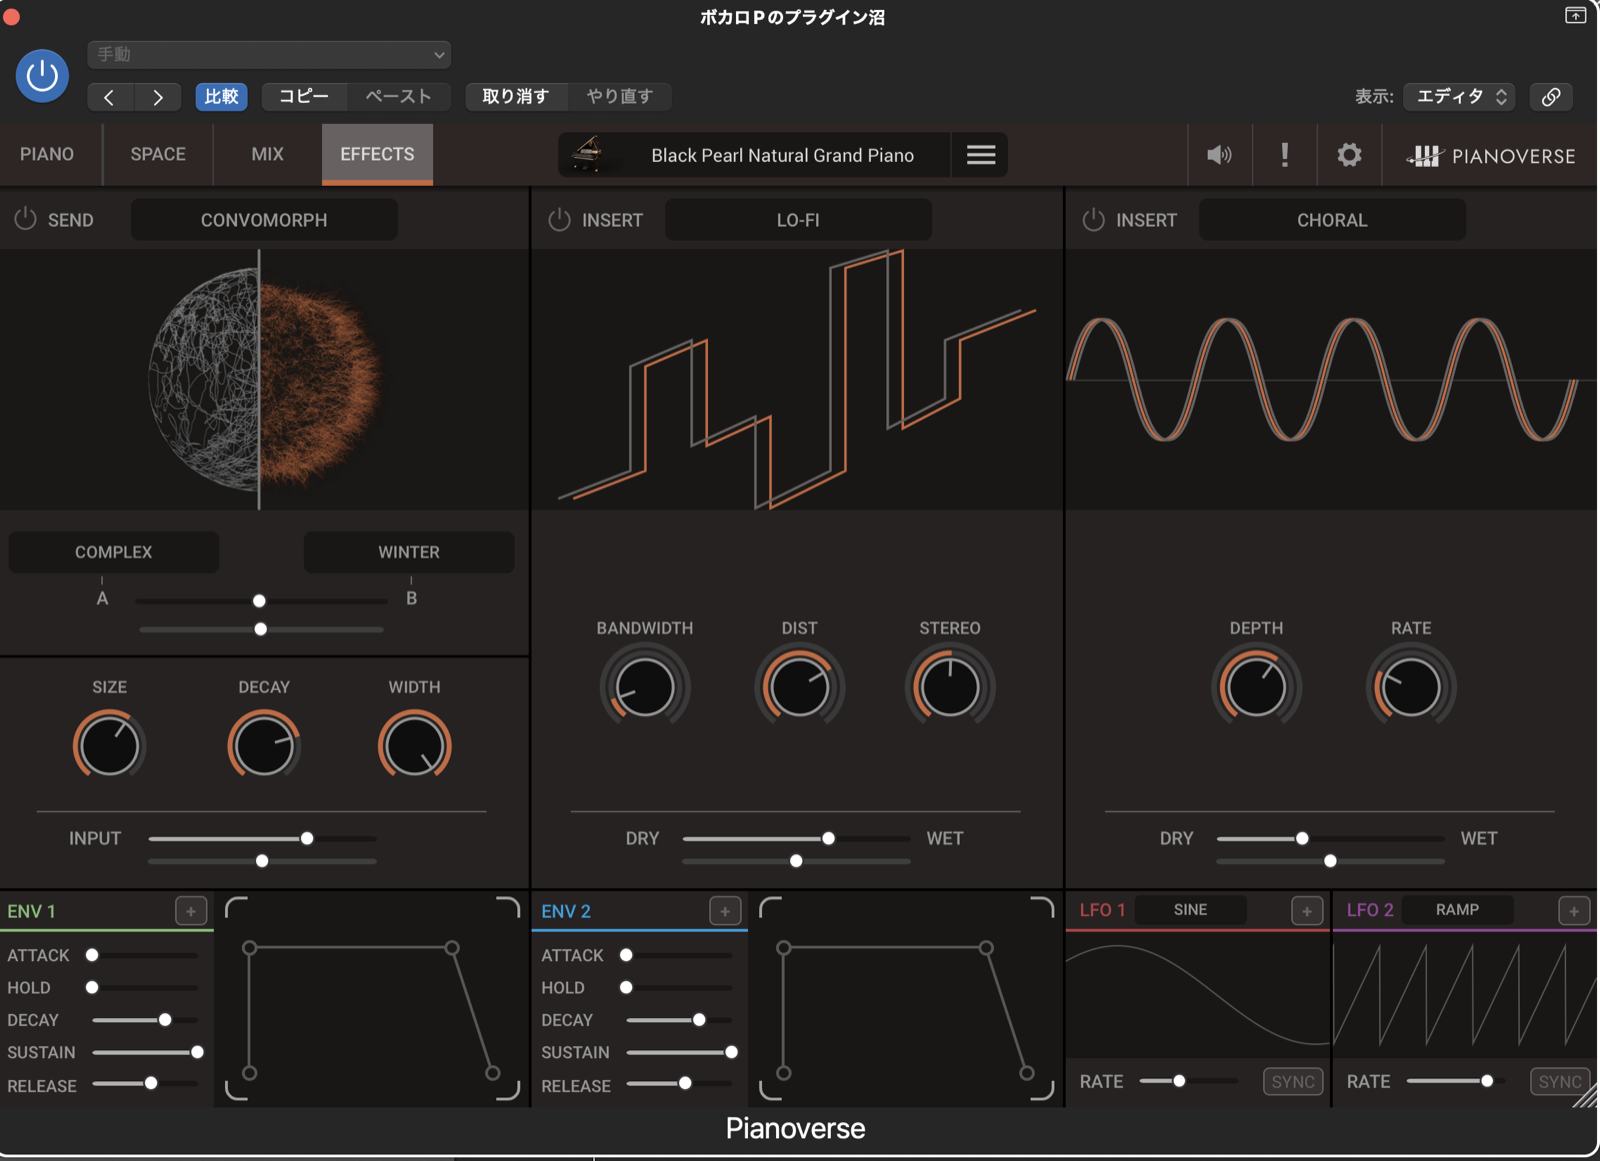Toggle the CHORAL insert power
Image resolution: width=1600 pixels, height=1161 pixels.
[1093, 219]
